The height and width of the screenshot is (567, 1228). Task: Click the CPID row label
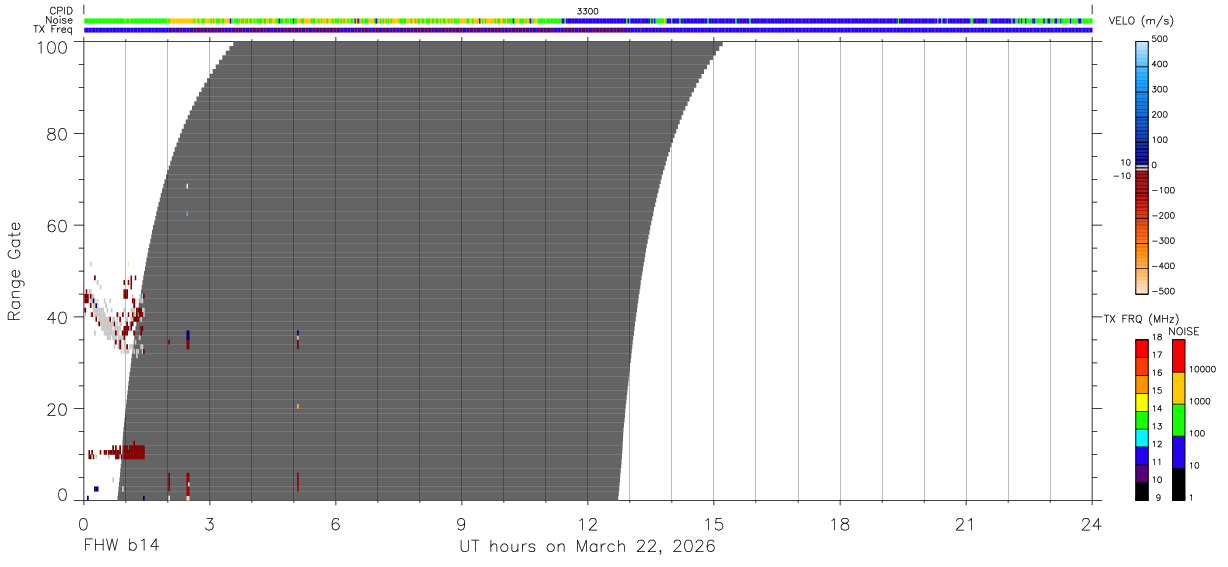(61, 11)
